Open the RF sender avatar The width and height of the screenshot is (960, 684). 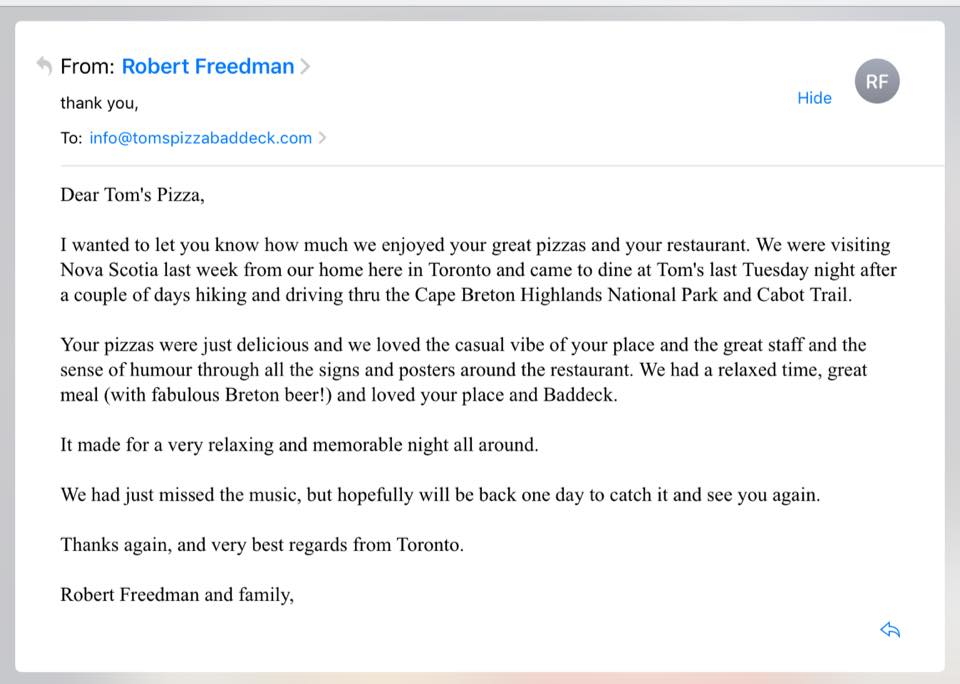[x=877, y=81]
